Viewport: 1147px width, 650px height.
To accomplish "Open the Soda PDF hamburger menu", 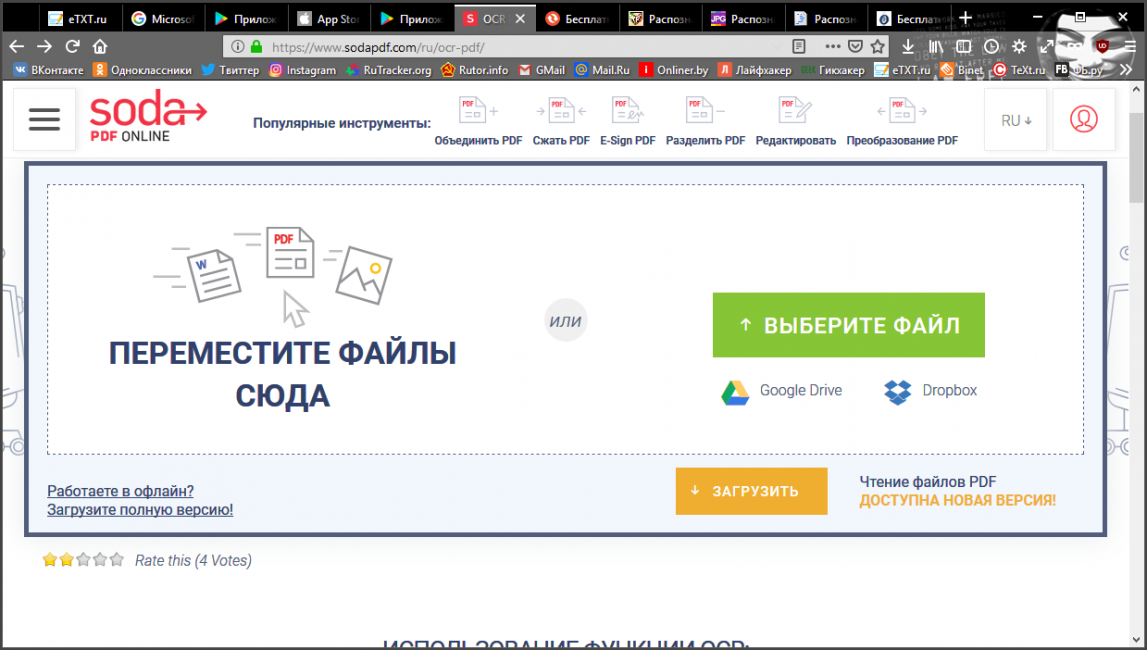I will [x=44, y=120].
